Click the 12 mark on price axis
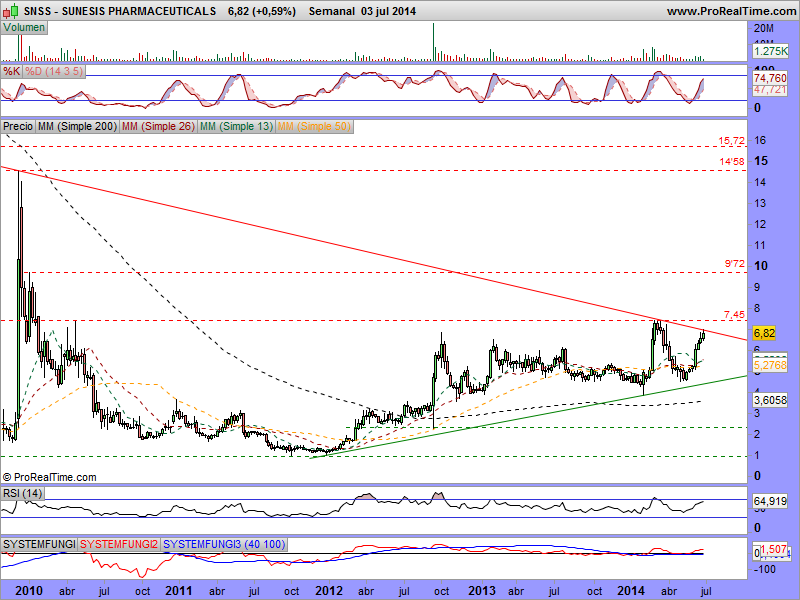Image resolution: width=800 pixels, height=600 pixels. [760, 224]
